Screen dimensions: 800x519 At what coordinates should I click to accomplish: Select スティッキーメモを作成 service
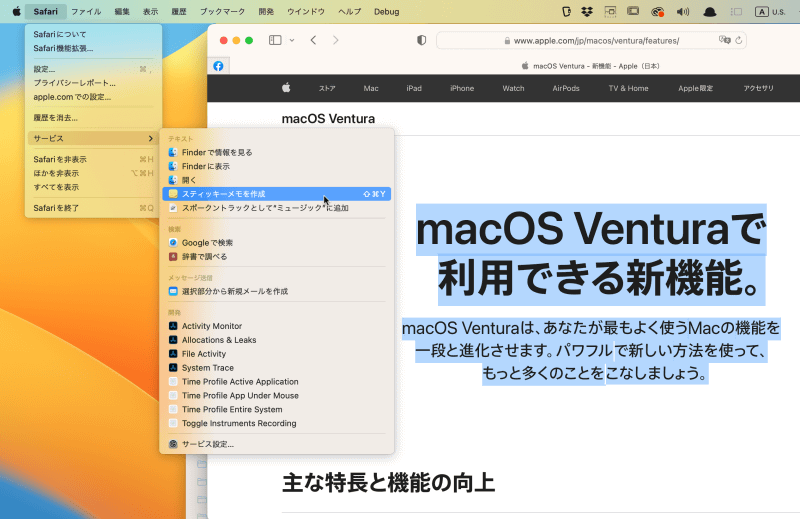[277, 193]
